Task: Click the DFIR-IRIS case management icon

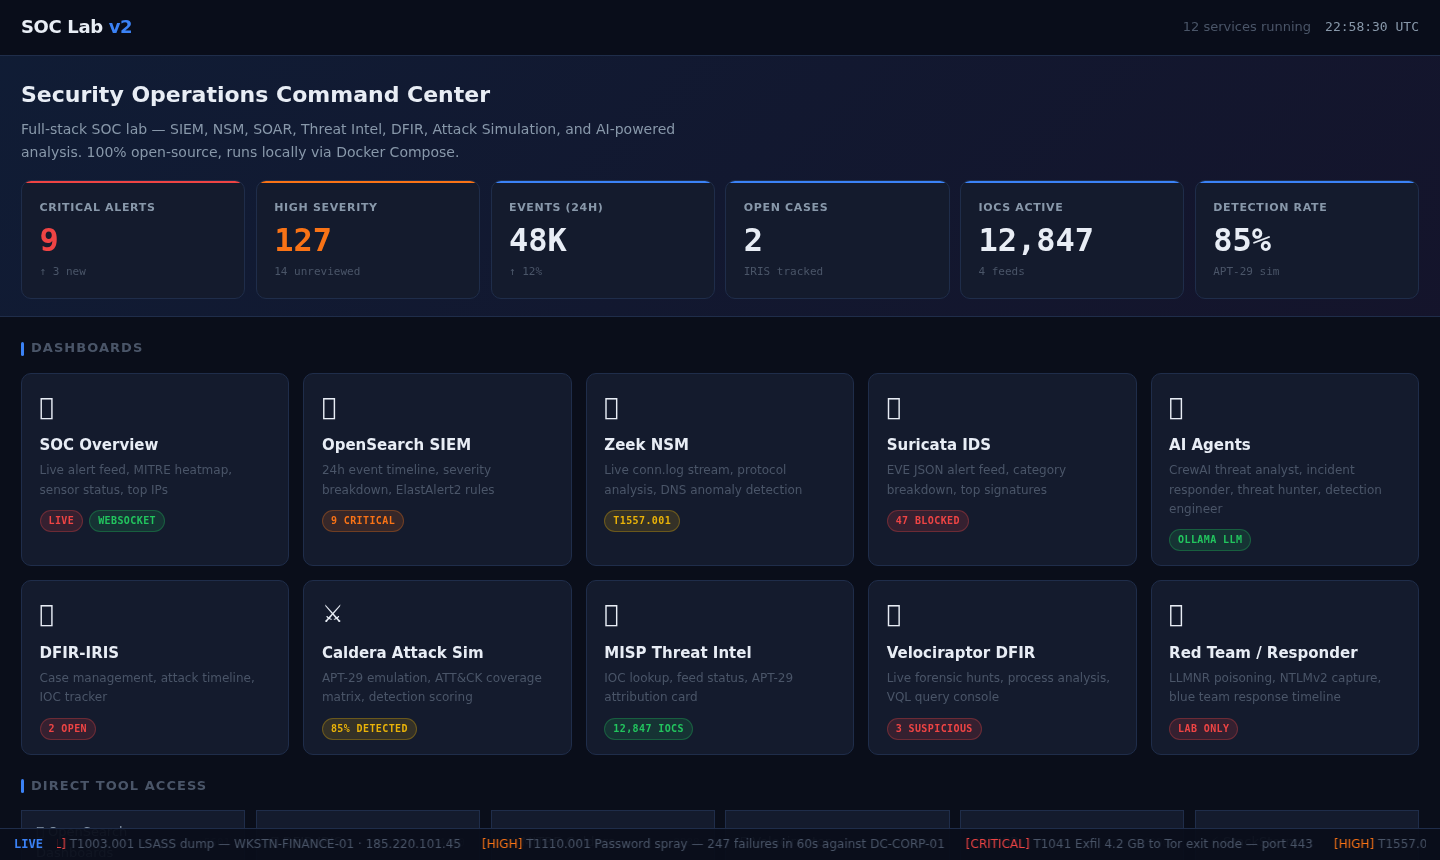Action: 46,615
